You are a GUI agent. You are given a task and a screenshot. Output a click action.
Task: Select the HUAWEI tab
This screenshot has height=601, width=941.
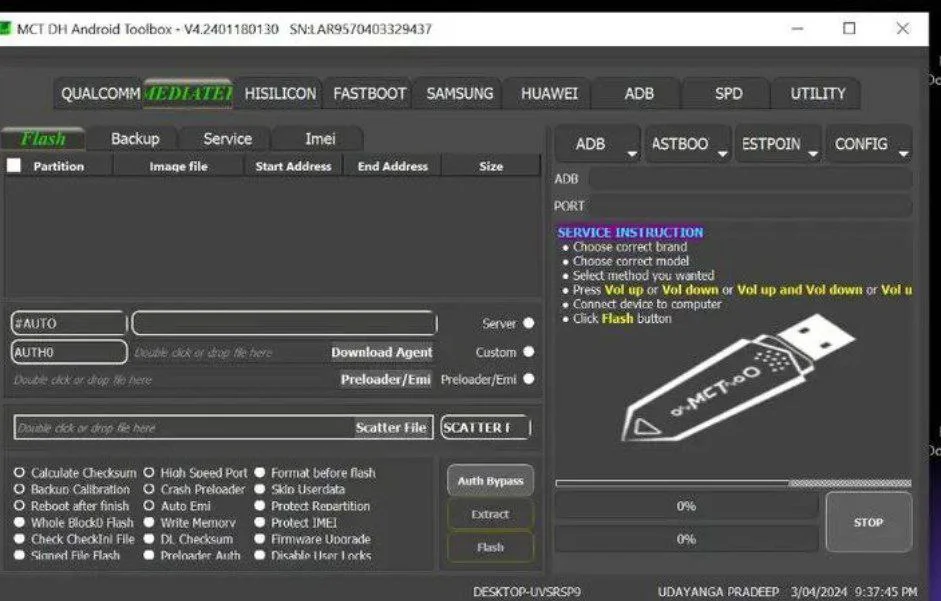tap(549, 94)
